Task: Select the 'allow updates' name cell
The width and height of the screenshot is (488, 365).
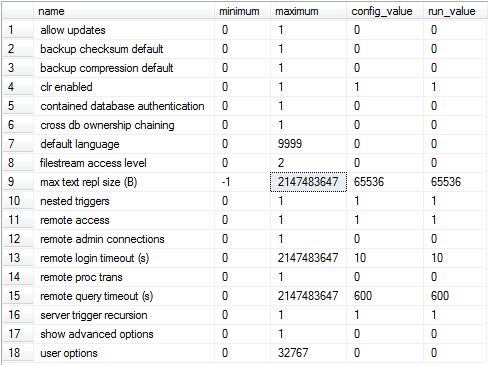Action: pos(124,30)
